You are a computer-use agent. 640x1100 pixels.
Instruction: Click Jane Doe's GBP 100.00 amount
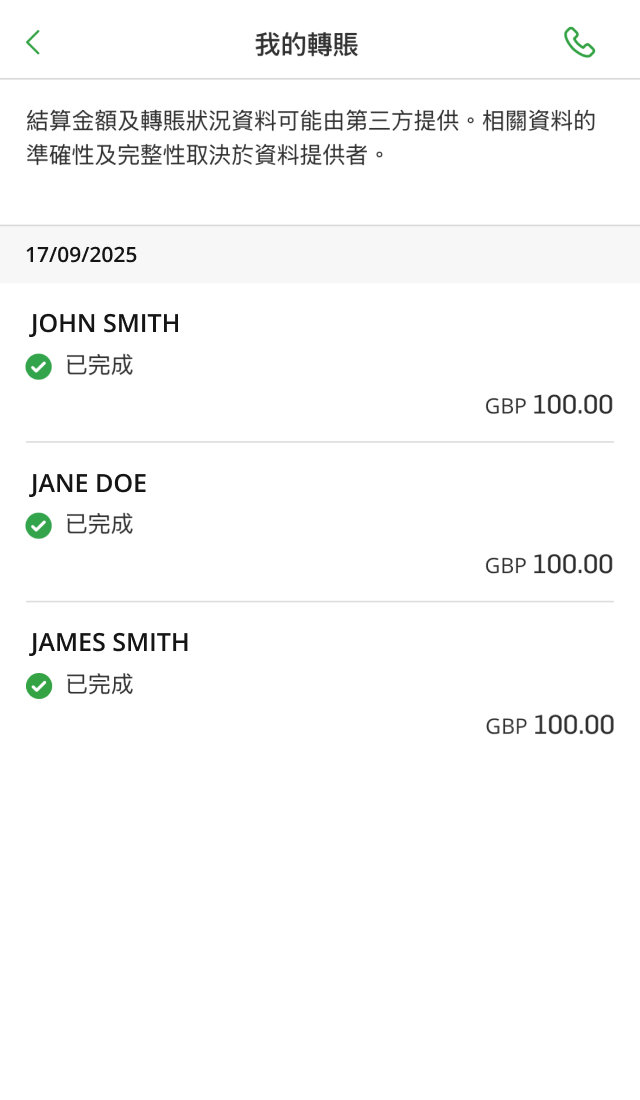(x=549, y=565)
